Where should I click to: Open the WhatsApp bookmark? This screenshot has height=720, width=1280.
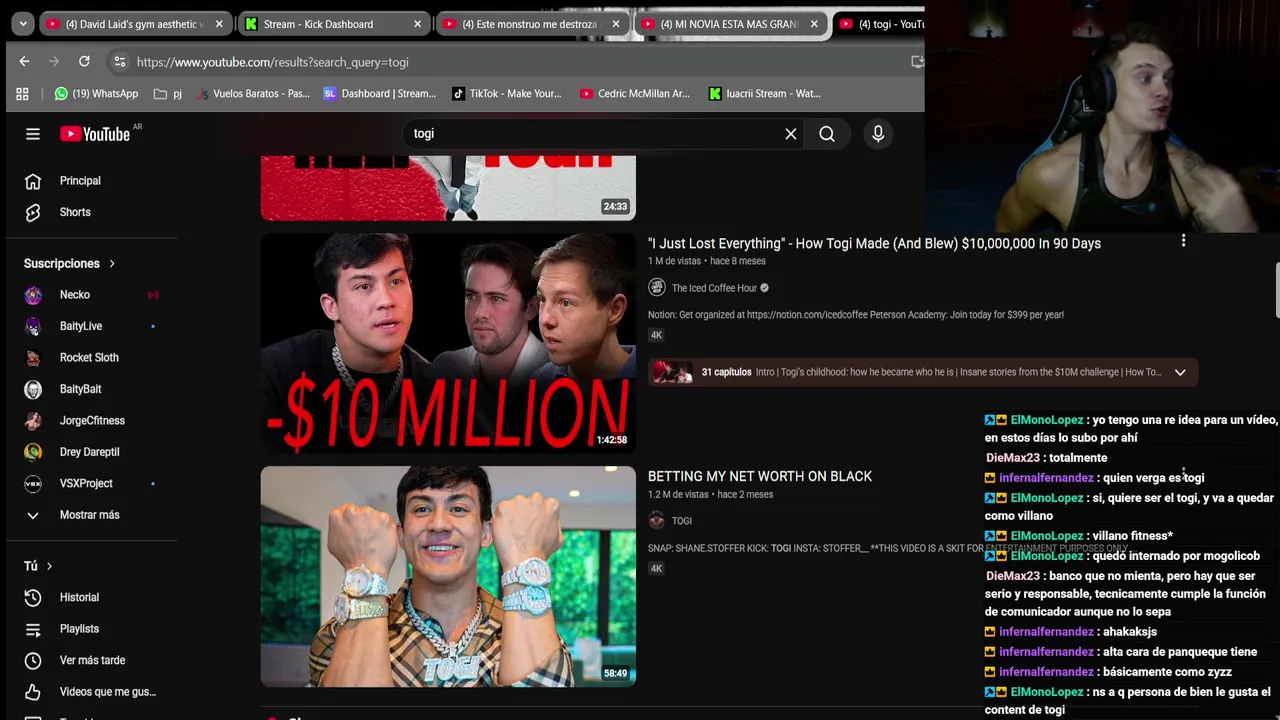(x=96, y=94)
